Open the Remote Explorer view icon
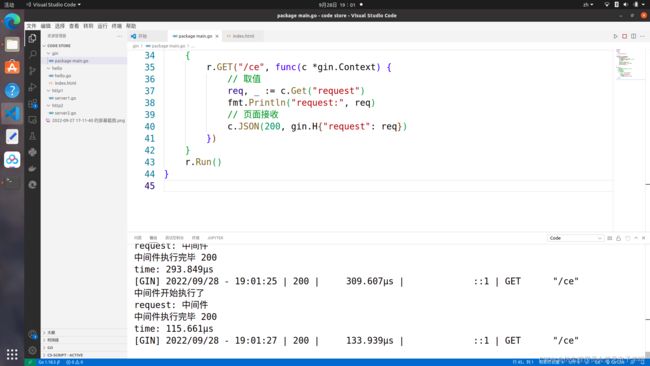Screen dimensions: 650x366 coord(32,120)
